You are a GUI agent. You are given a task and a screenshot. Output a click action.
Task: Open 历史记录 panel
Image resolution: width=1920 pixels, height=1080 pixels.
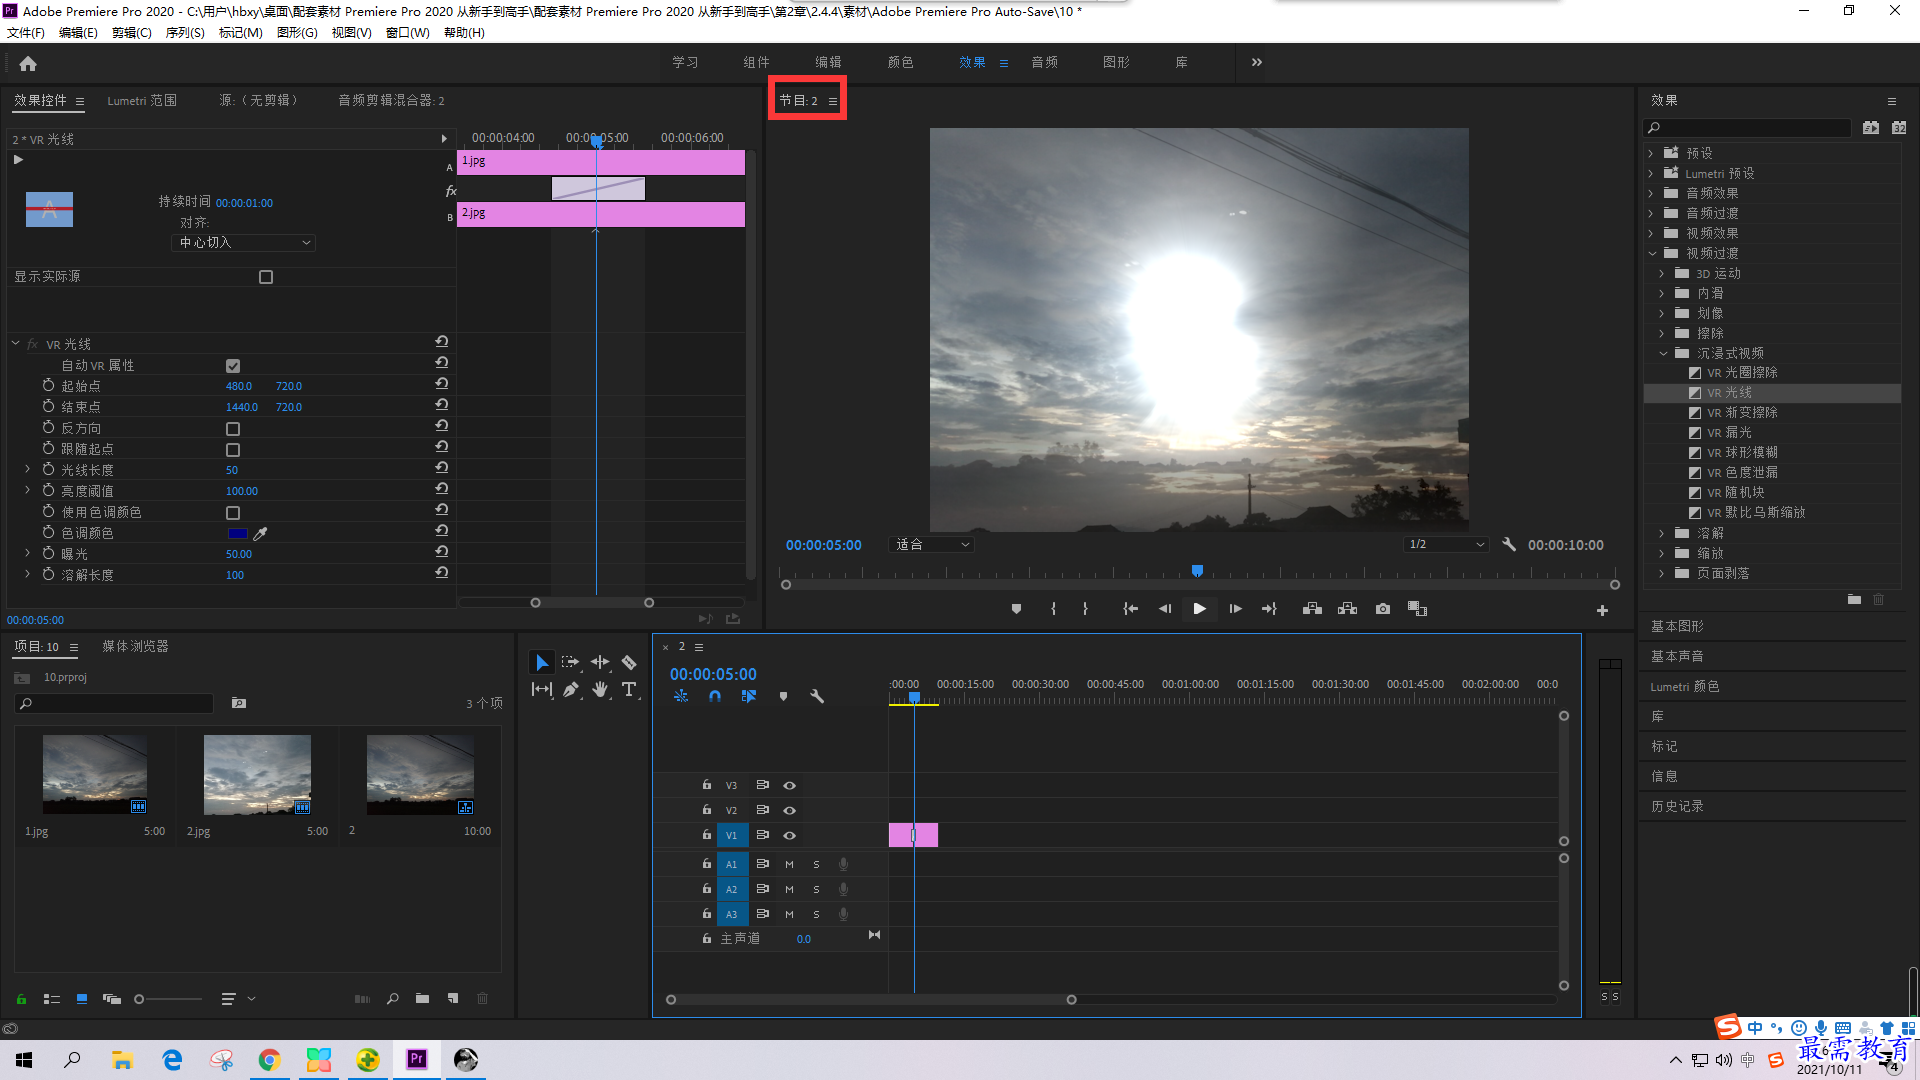pyautogui.click(x=1677, y=806)
